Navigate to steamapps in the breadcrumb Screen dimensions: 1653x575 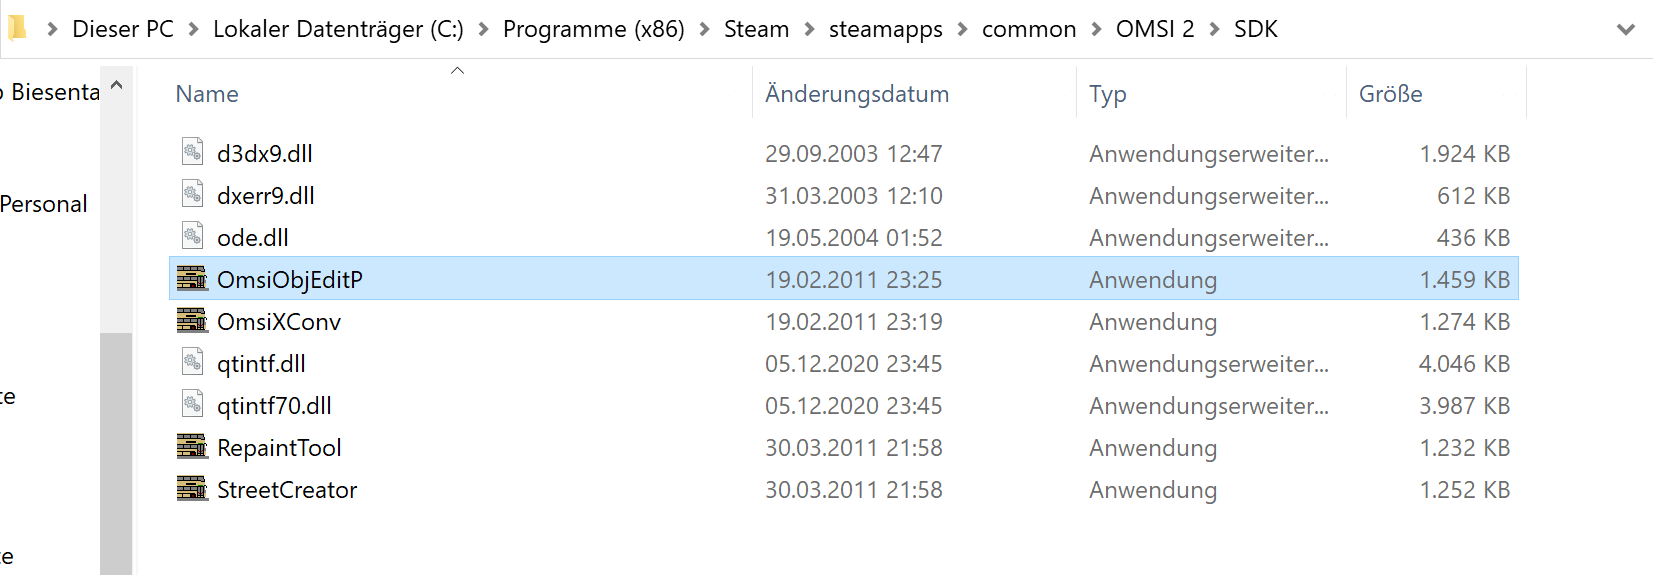coord(885,30)
